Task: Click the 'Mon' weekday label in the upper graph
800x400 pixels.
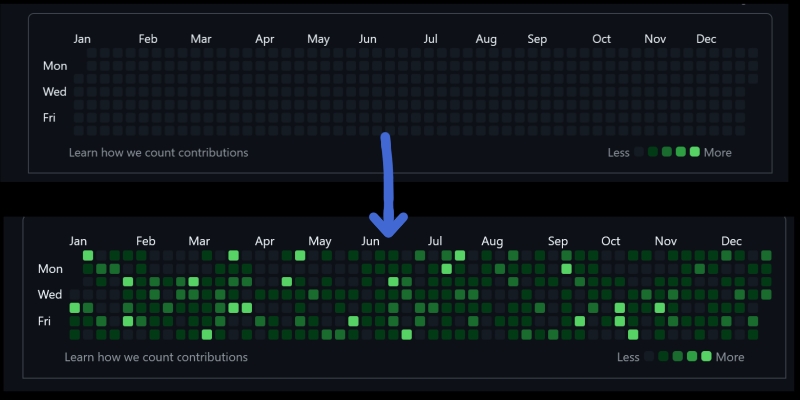Action: coord(55,66)
